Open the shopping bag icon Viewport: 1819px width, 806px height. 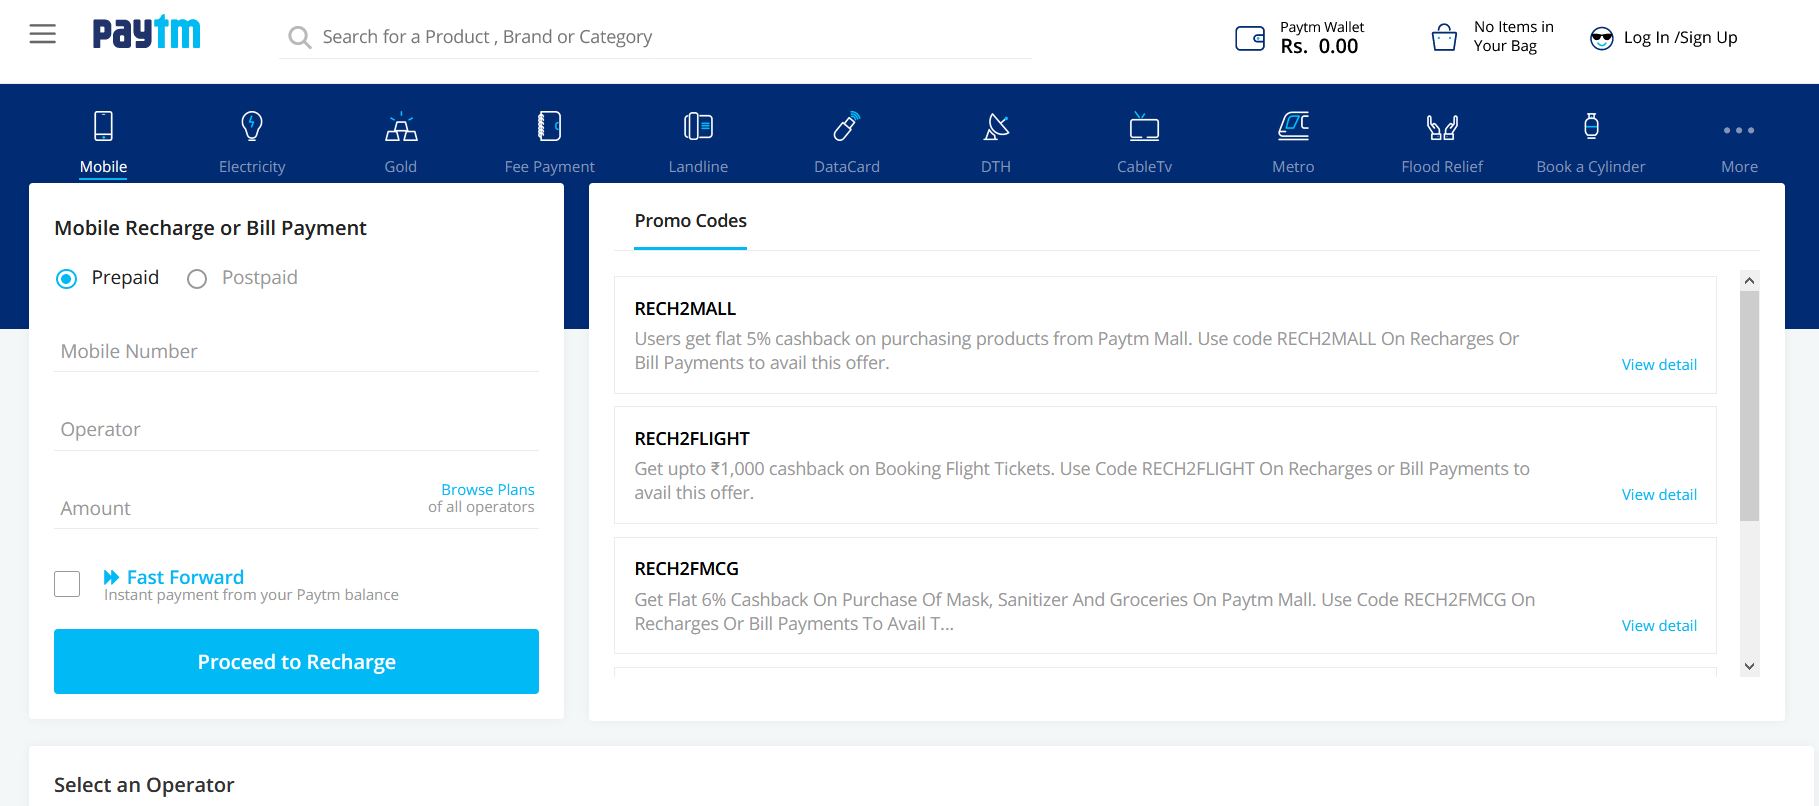tap(1444, 38)
